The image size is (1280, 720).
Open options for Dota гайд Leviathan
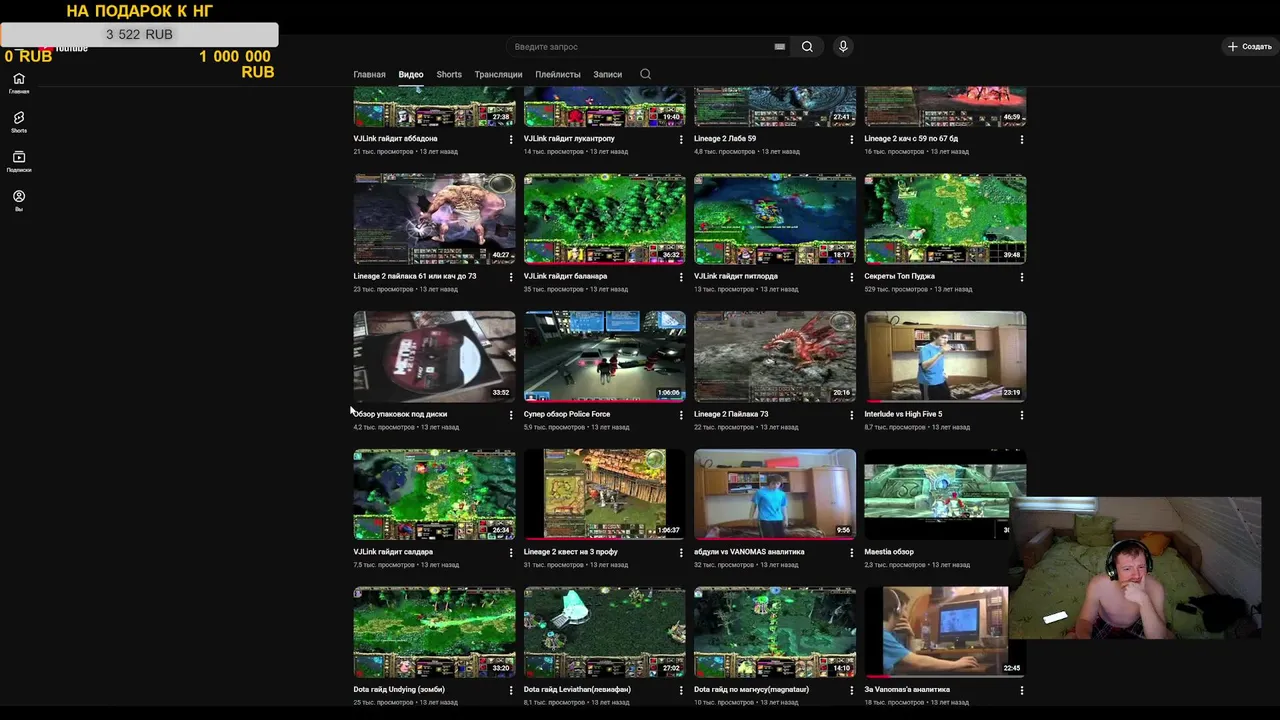tap(681, 689)
